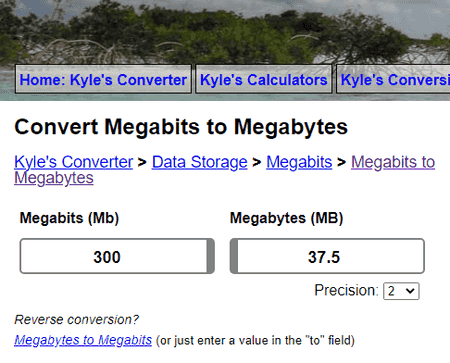
Task: Click the Convert Megabits to Megabytes heading
Action: point(181,127)
